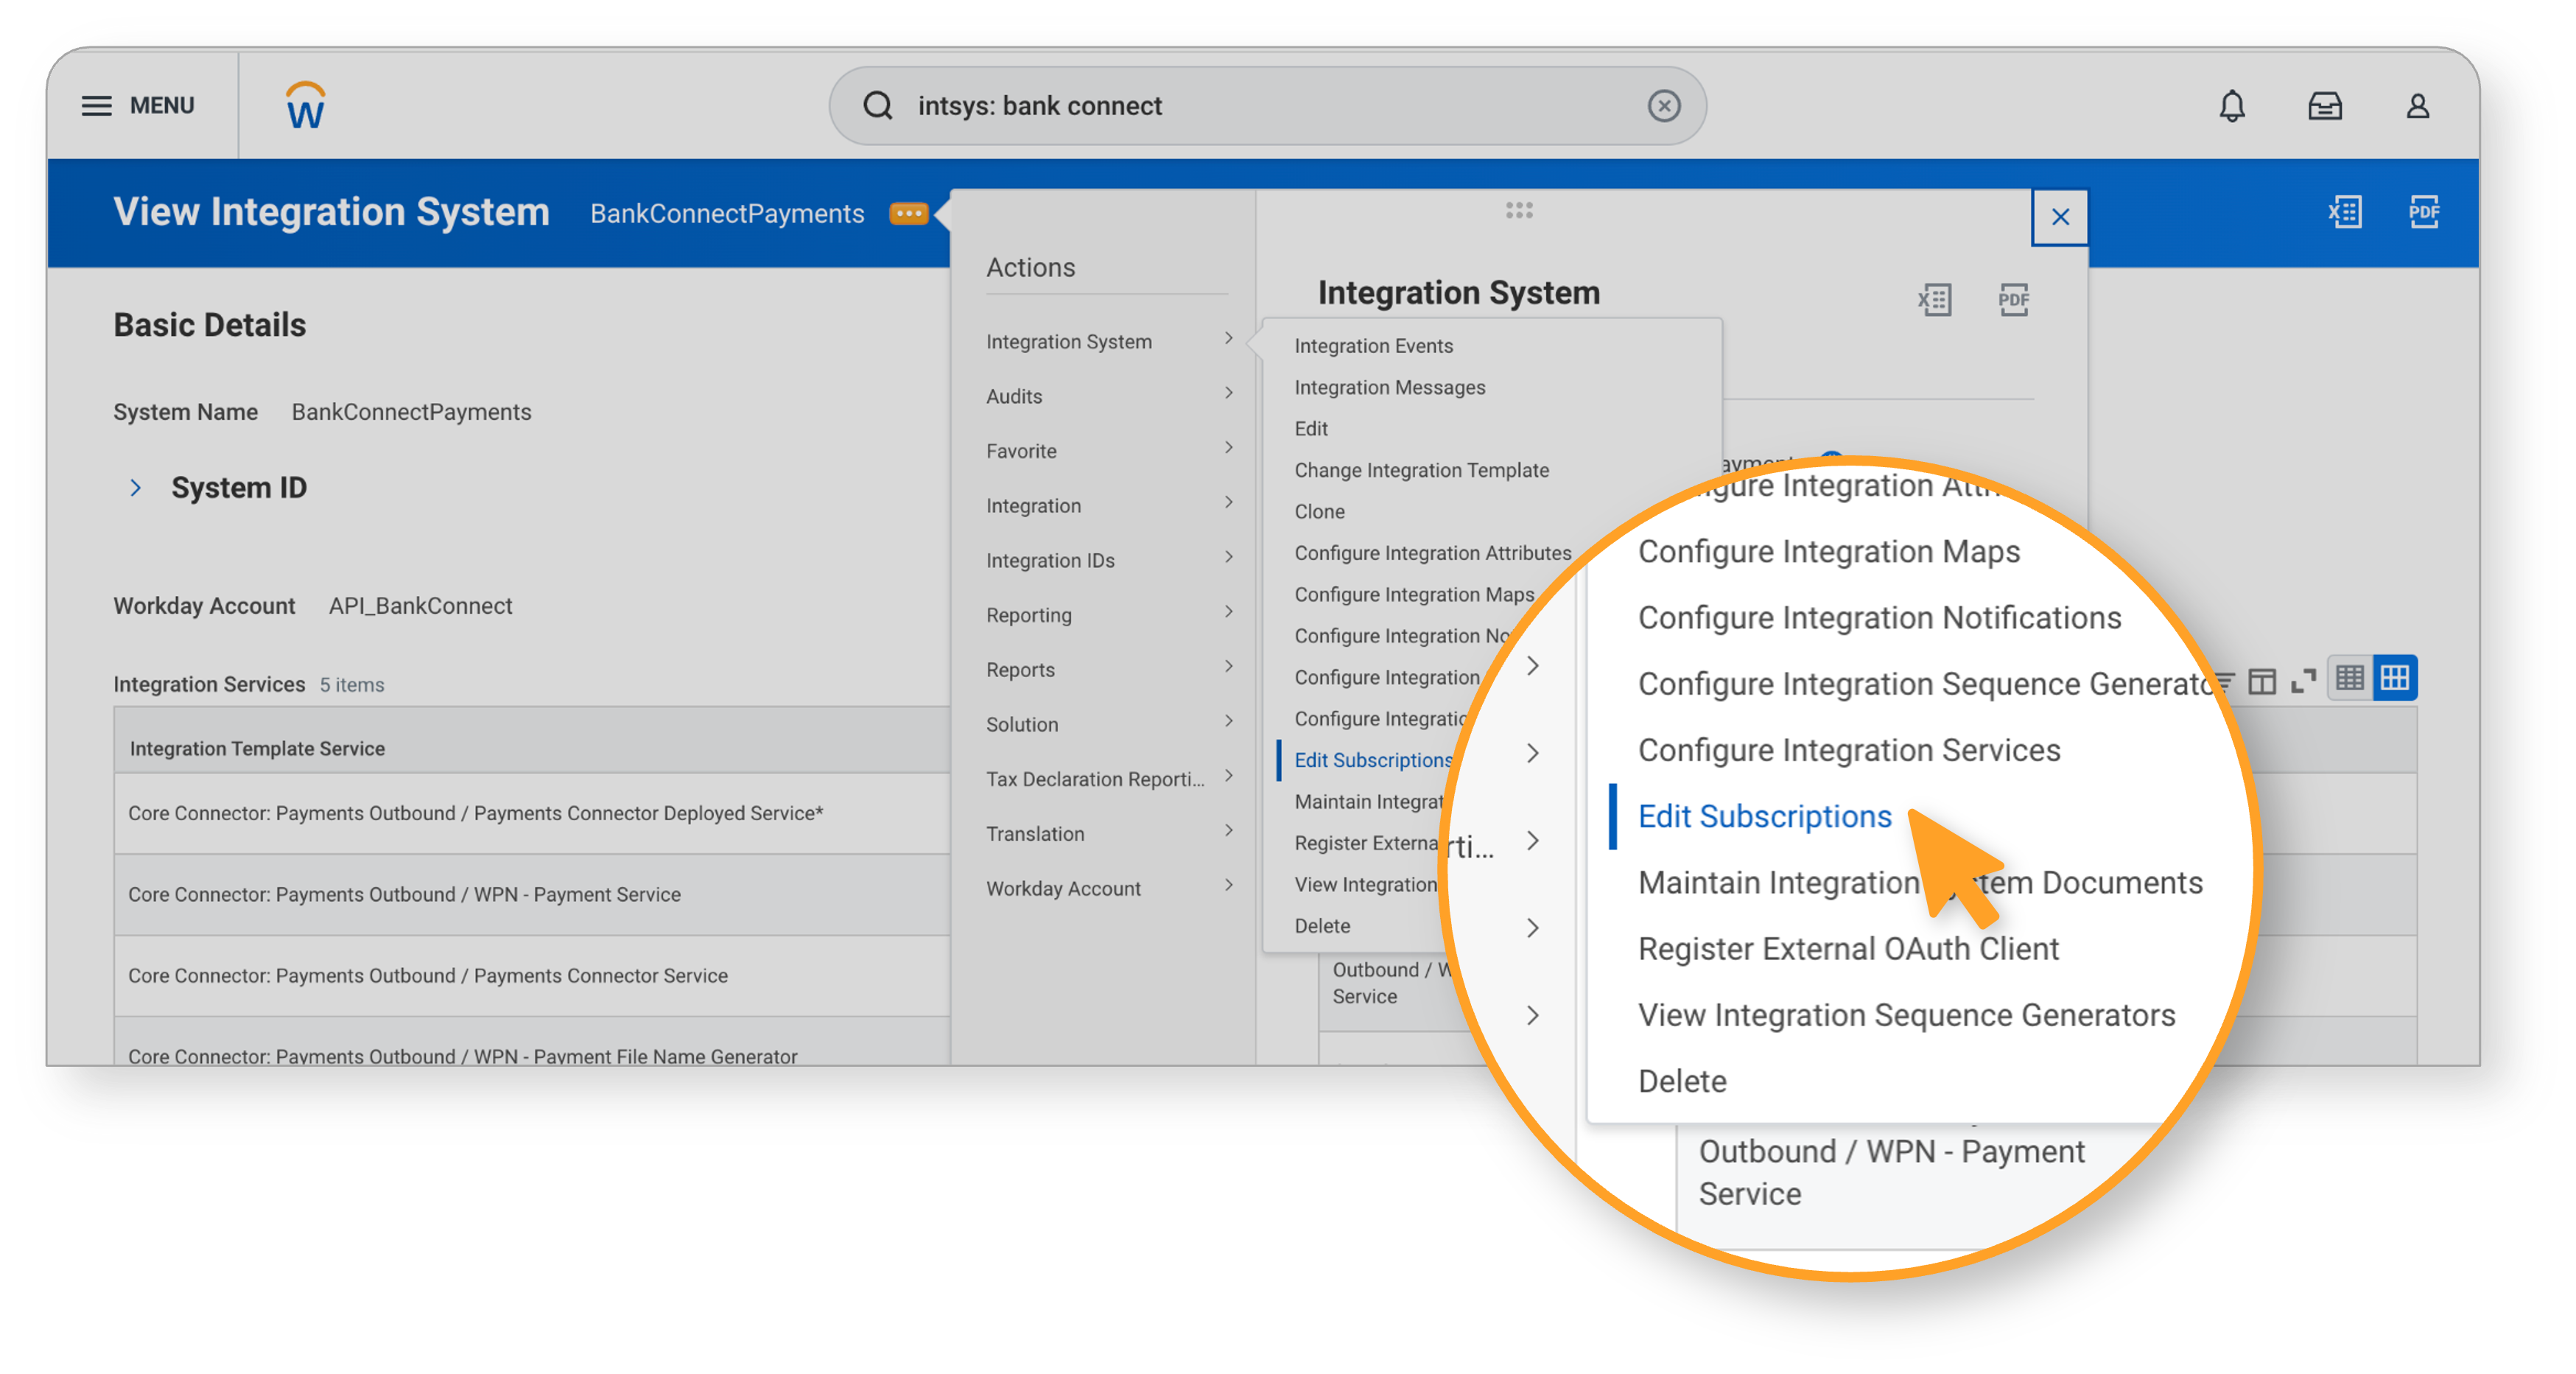Click Edit Subscriptions in magnified menu
Viewport: 2576px width, 1374px height.
coord(1764,816)
